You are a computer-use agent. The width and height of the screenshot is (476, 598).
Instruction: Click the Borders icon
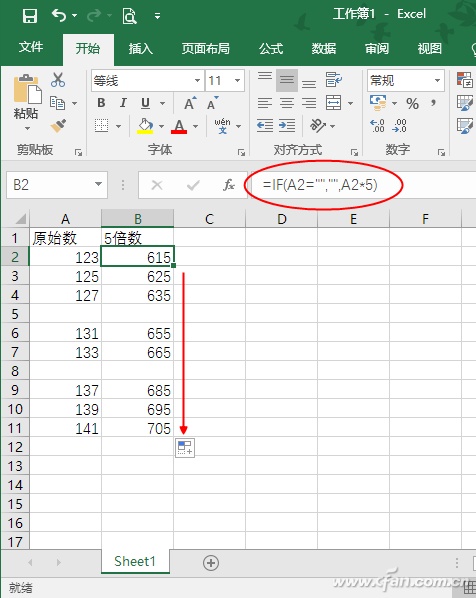[101, 125]
